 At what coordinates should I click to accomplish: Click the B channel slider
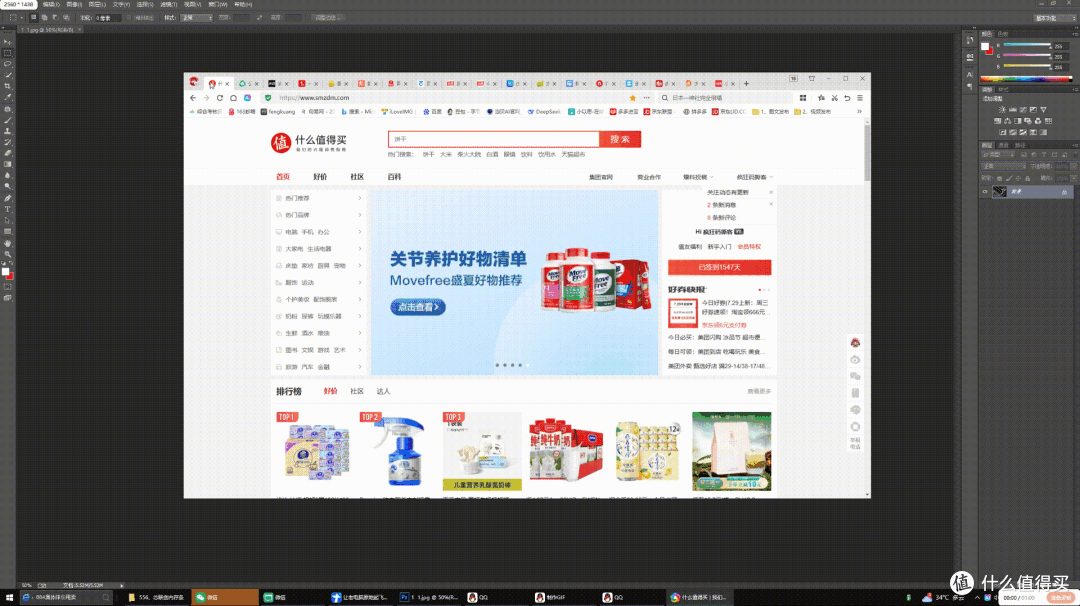tap(1027, 67)
